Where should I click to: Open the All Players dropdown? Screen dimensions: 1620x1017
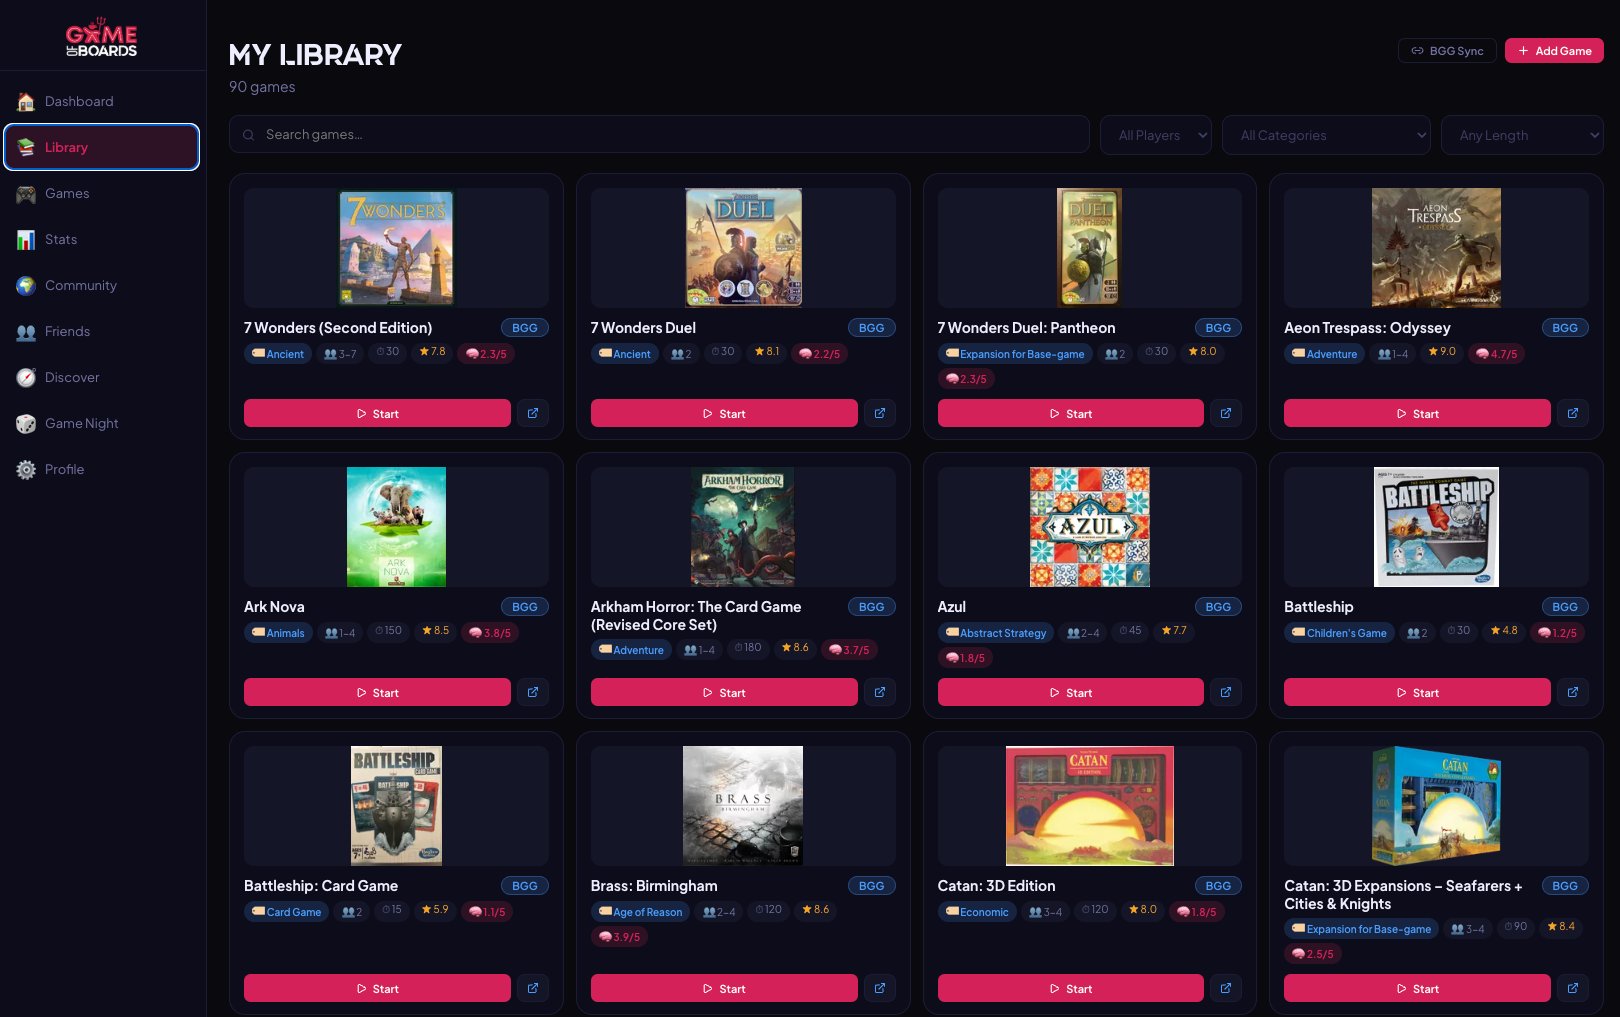1156,135
